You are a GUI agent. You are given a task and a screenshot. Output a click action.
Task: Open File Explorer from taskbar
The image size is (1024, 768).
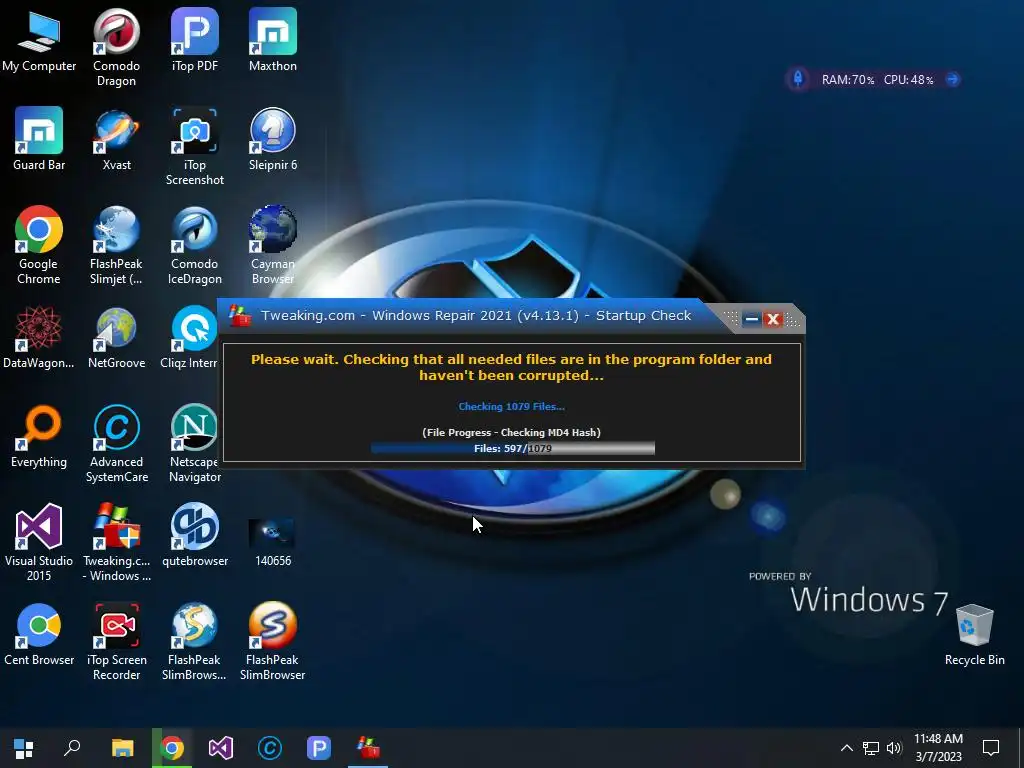122,748
